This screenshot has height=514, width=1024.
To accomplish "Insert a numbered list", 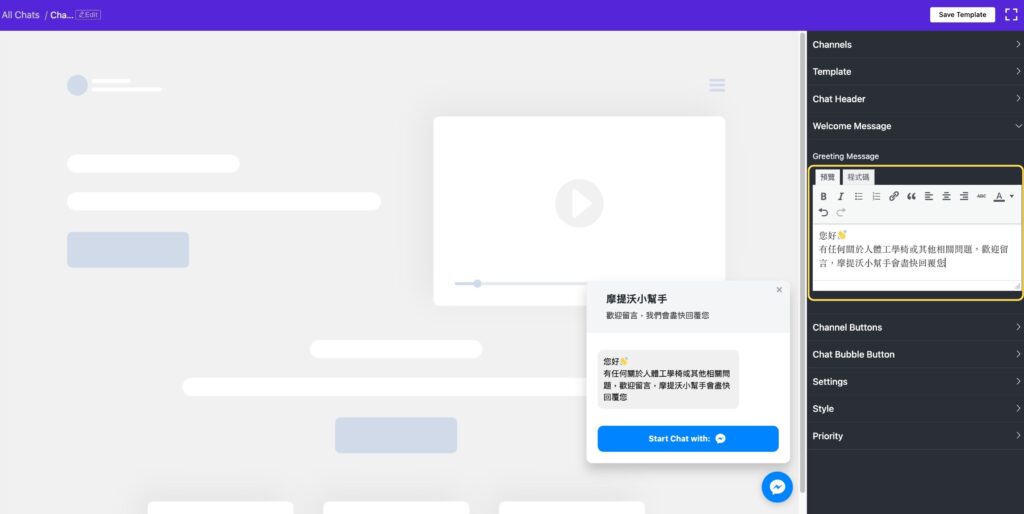I will [876, 197].
